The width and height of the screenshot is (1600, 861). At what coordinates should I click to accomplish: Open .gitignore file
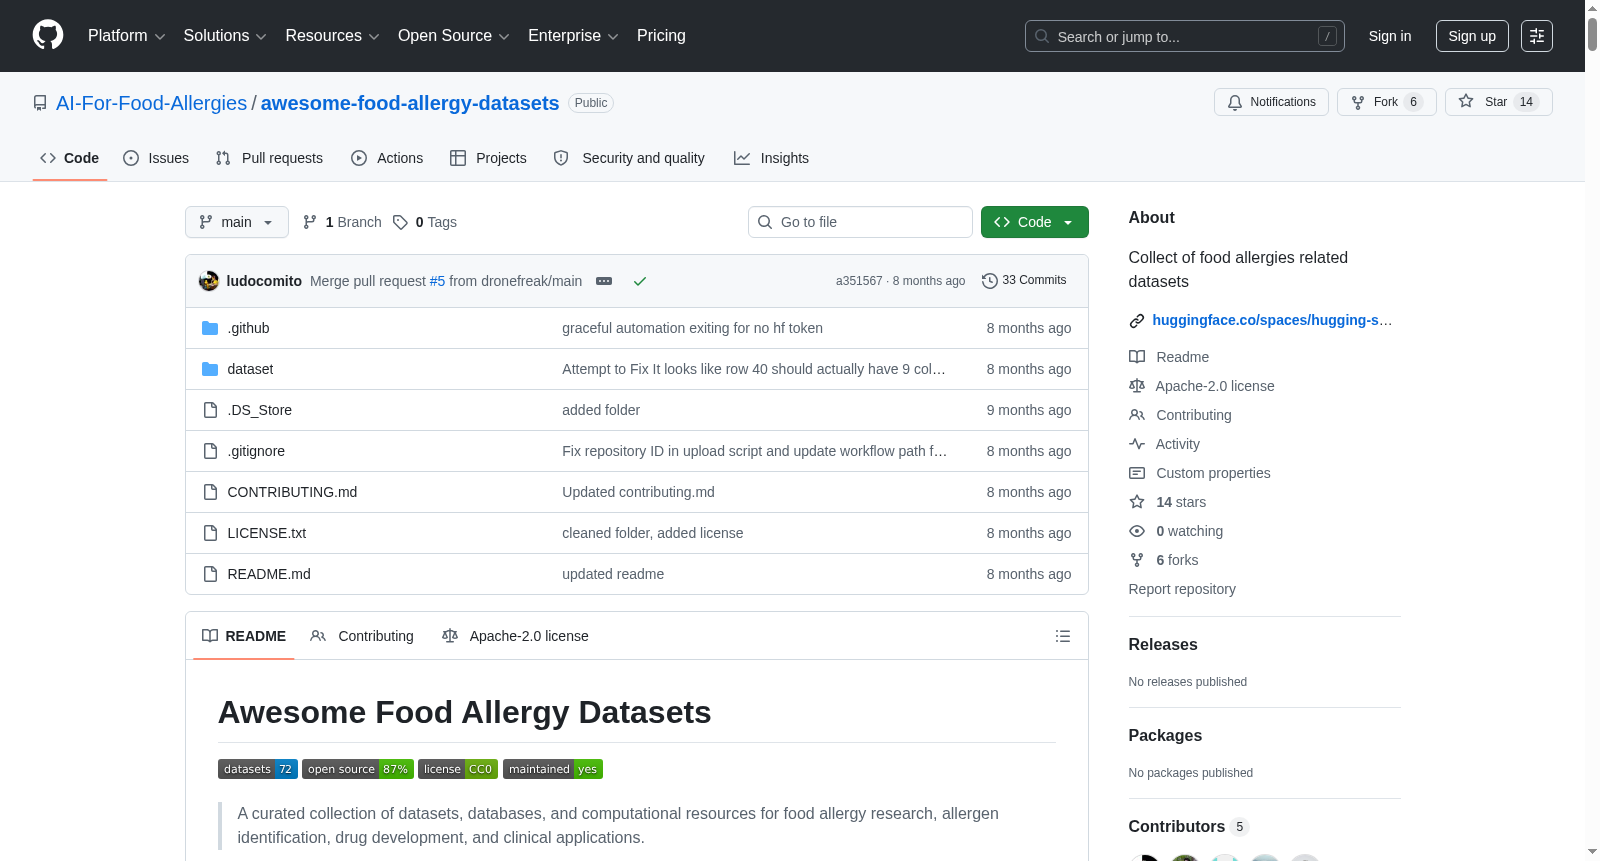[x=256, y=451]
